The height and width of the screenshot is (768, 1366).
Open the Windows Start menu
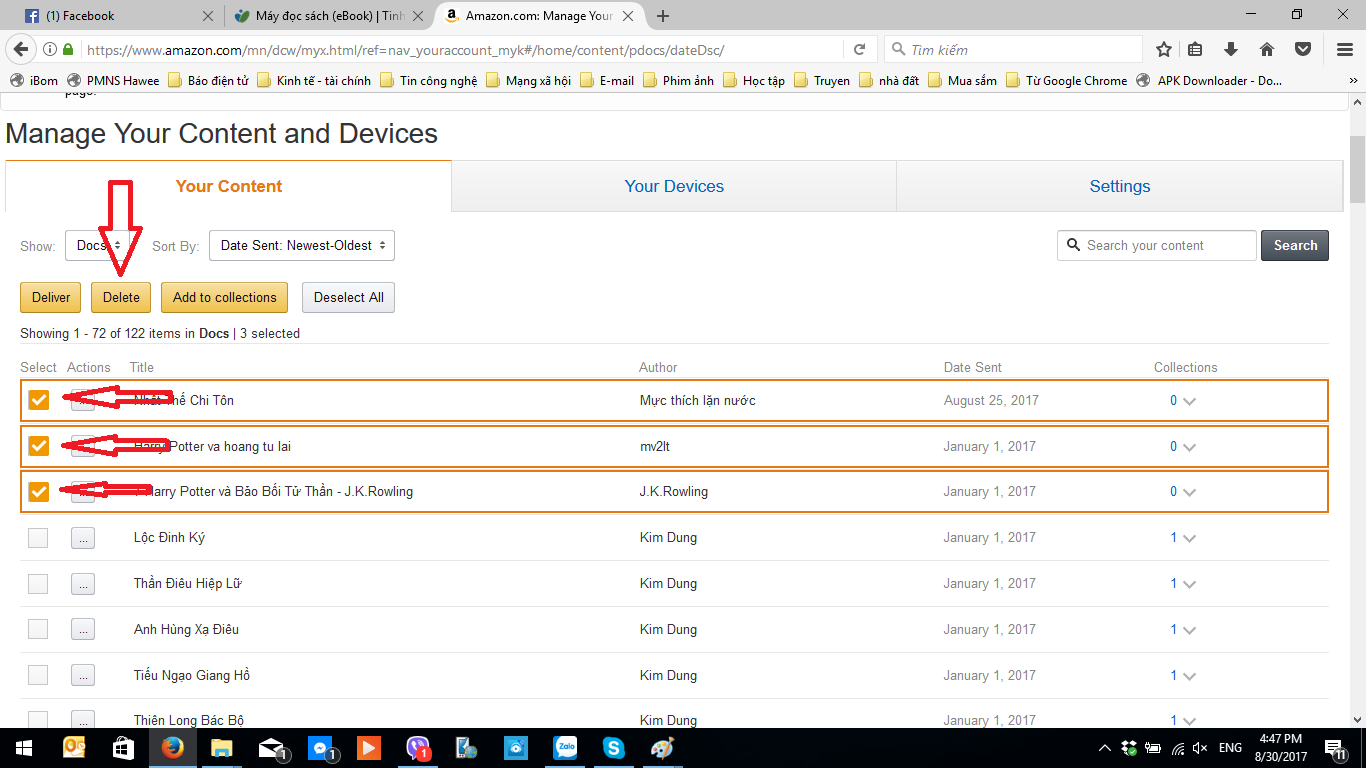tap(23, 748)
